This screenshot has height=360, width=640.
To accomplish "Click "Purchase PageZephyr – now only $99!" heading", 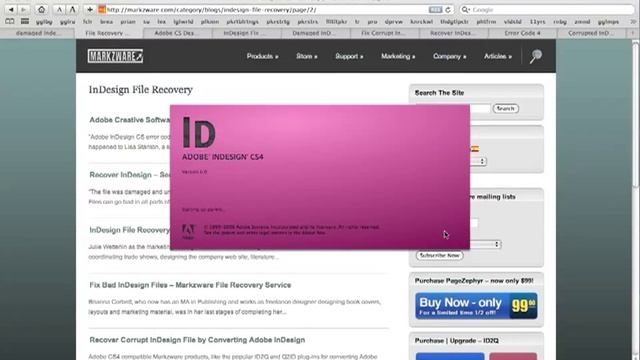I will point(474,281).
